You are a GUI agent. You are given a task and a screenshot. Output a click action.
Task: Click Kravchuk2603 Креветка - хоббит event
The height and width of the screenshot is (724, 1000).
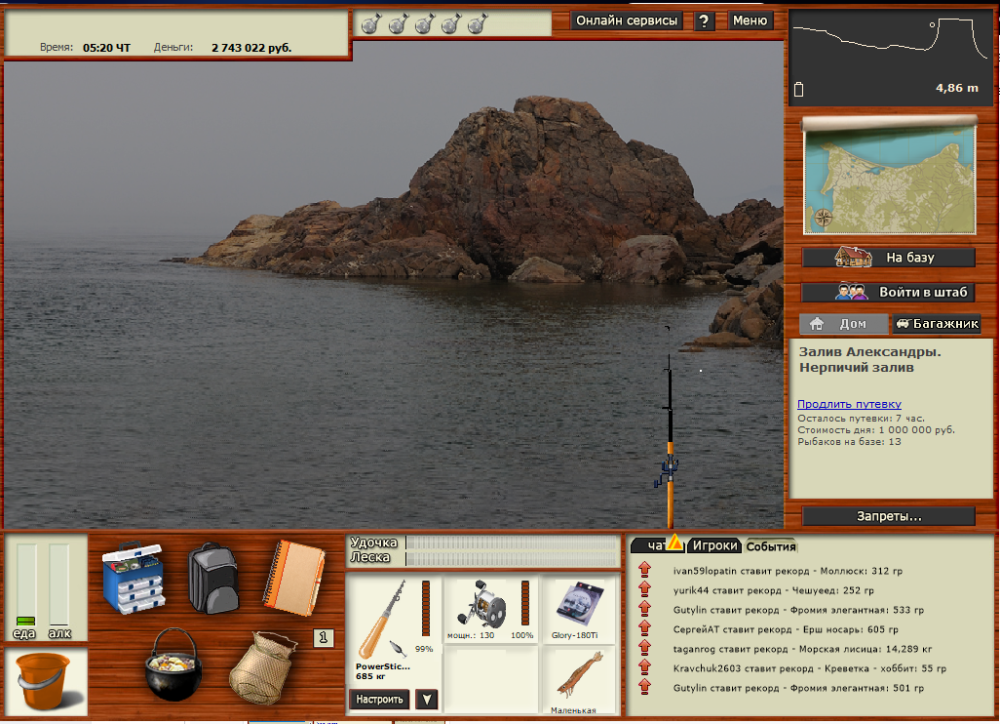[809, 669]
